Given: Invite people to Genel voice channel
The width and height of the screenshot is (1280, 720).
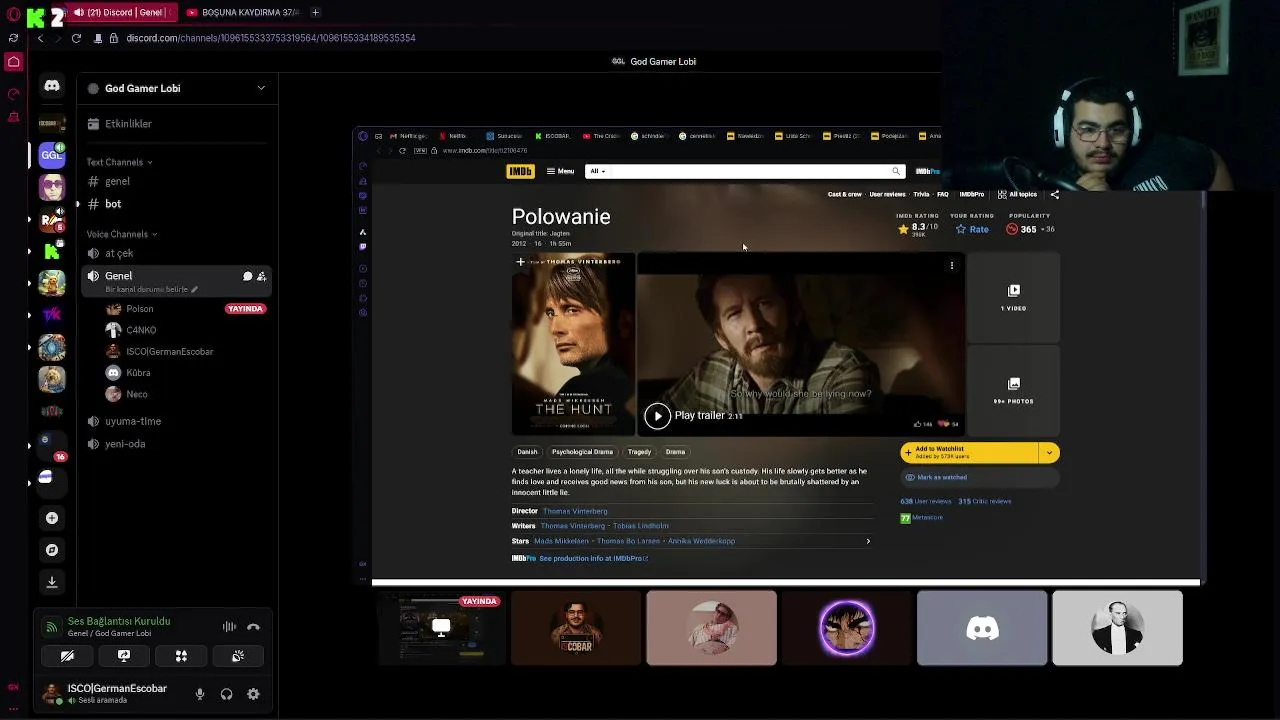Looking at the screenshot, I should [261, 276].
